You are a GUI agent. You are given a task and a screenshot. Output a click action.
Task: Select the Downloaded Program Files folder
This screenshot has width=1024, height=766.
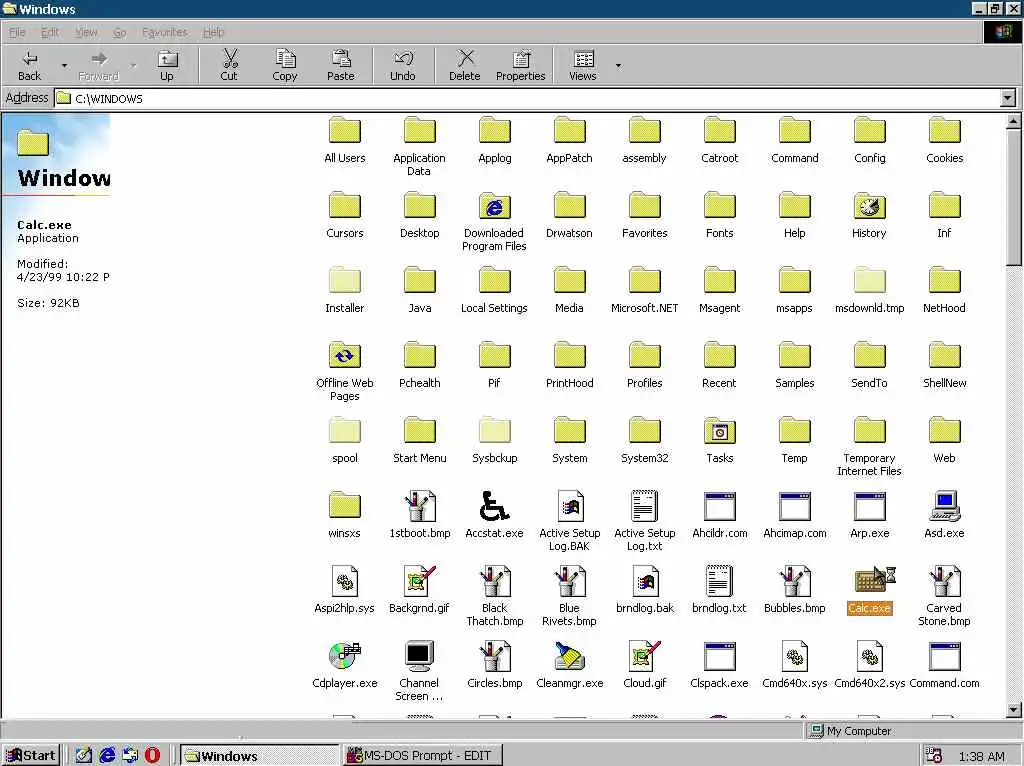click(x=494, y=206)
